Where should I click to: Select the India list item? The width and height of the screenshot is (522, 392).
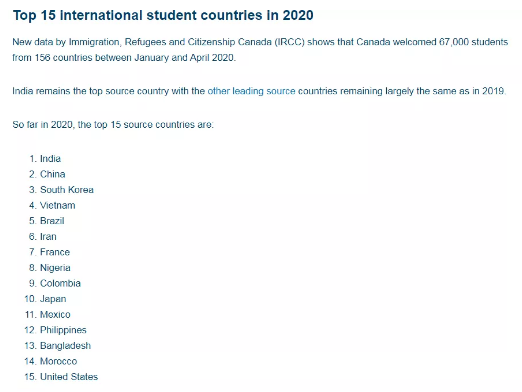pos(50,159)
